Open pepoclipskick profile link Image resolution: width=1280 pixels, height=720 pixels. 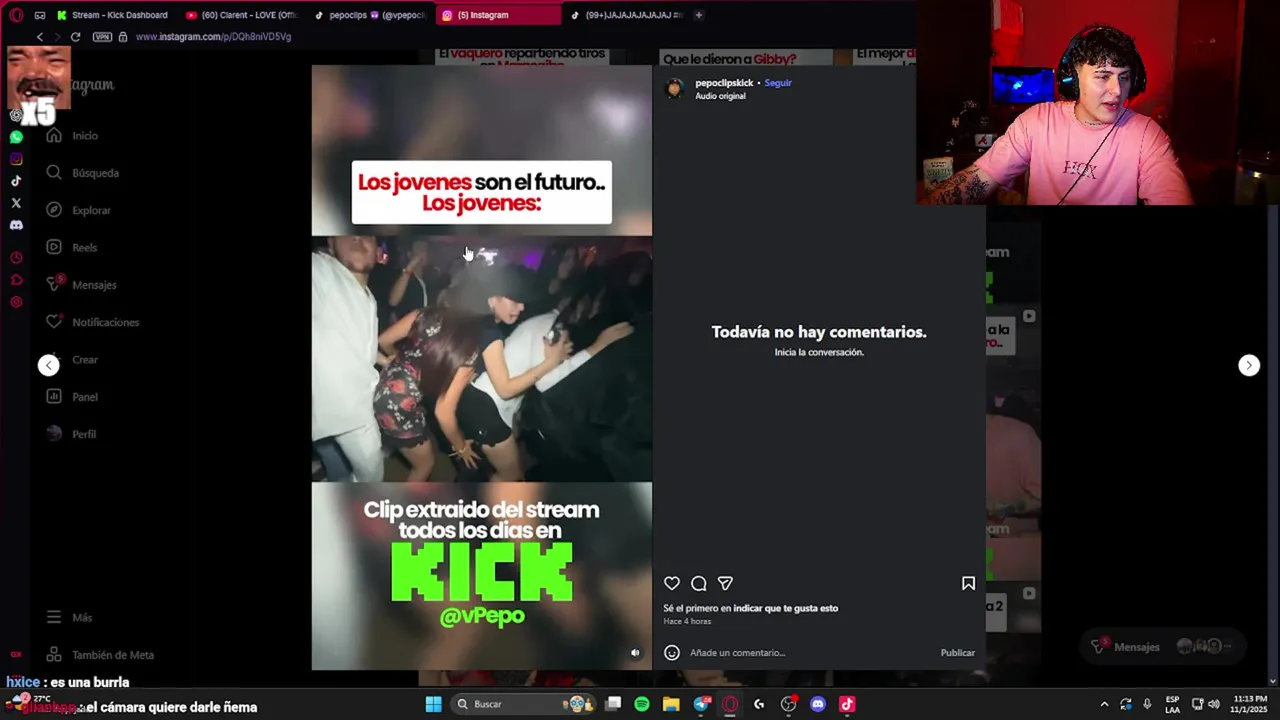coord(724,83)
